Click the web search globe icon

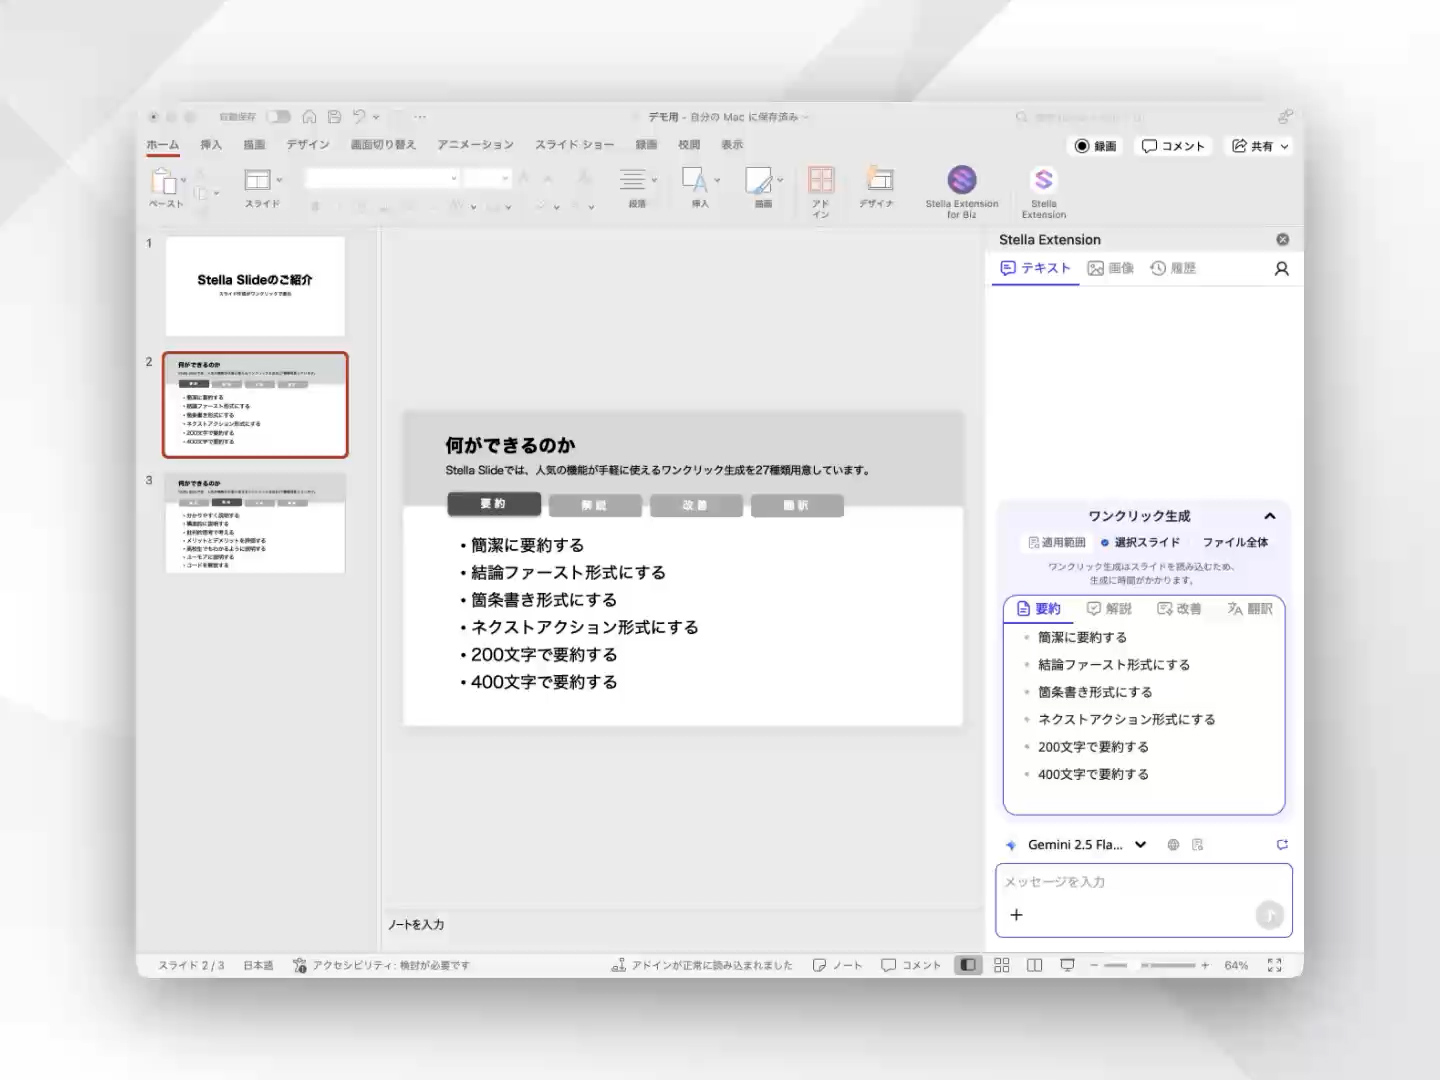coord(1173,845)
